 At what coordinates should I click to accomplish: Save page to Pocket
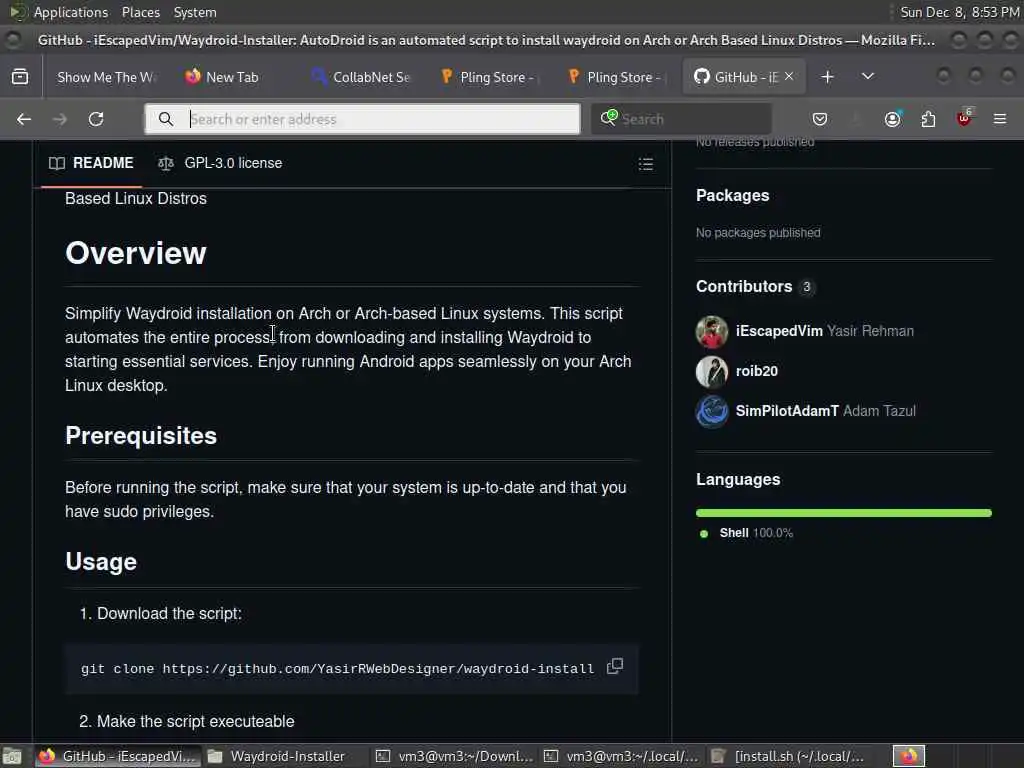tap(820, 119)
